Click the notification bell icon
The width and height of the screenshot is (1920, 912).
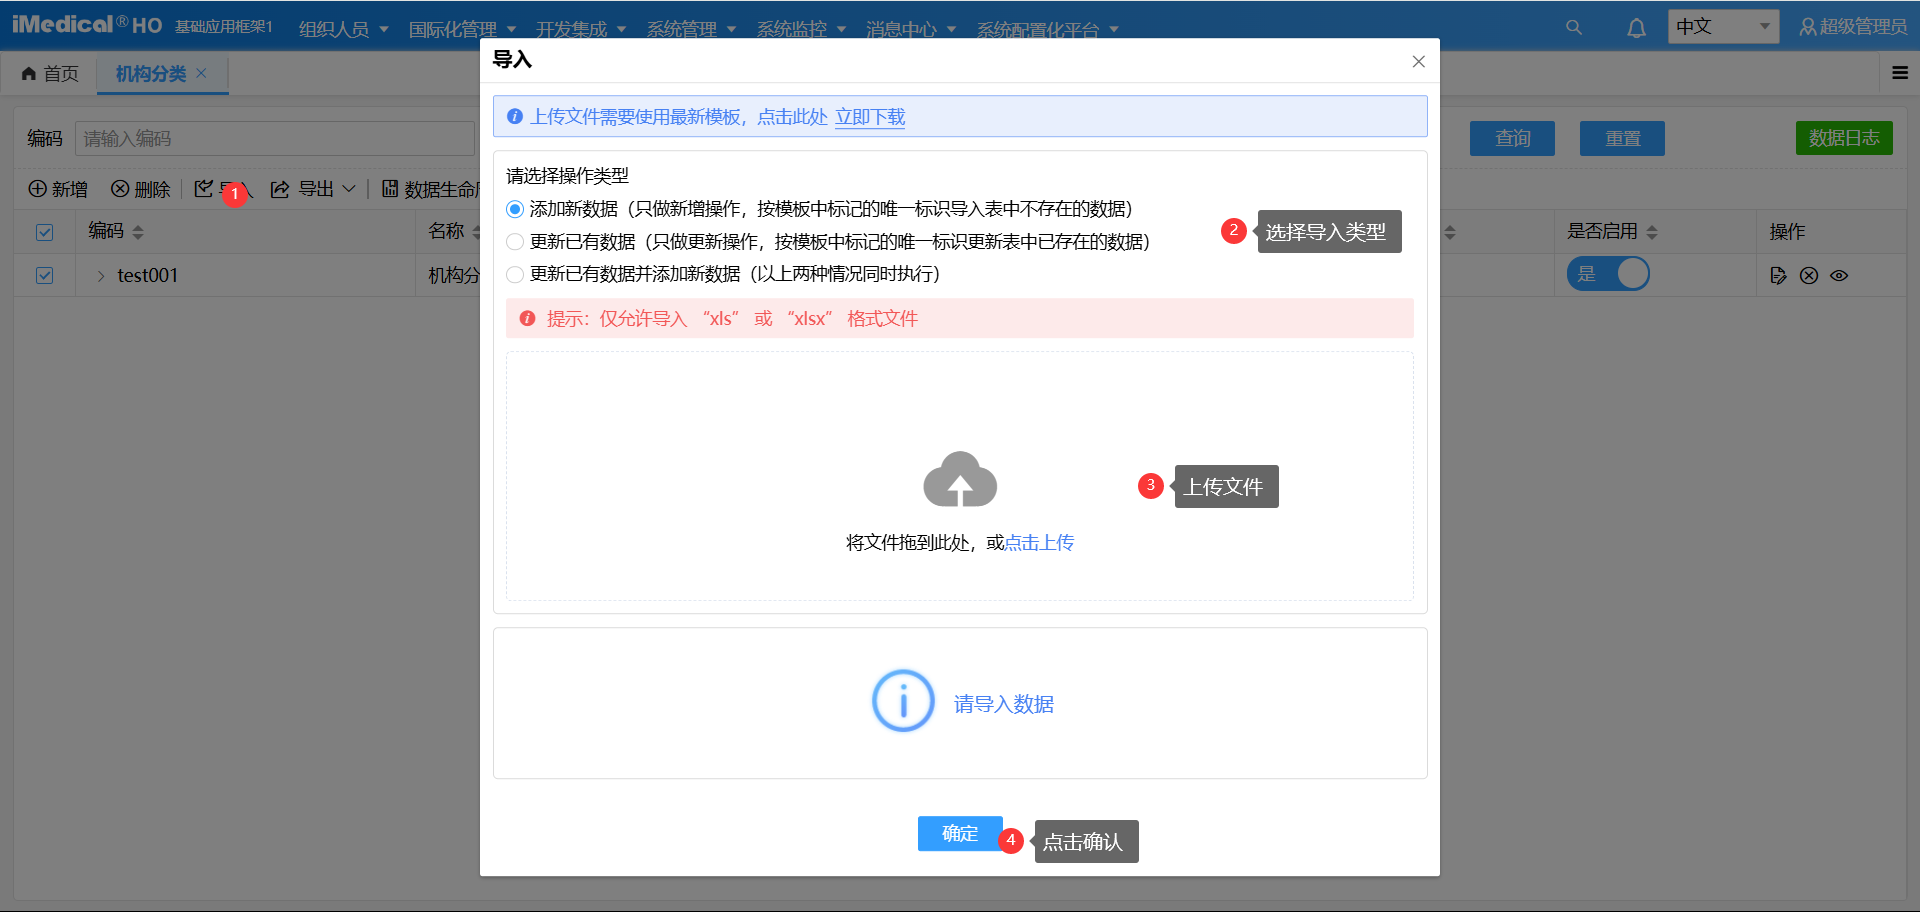point(1636,27)
